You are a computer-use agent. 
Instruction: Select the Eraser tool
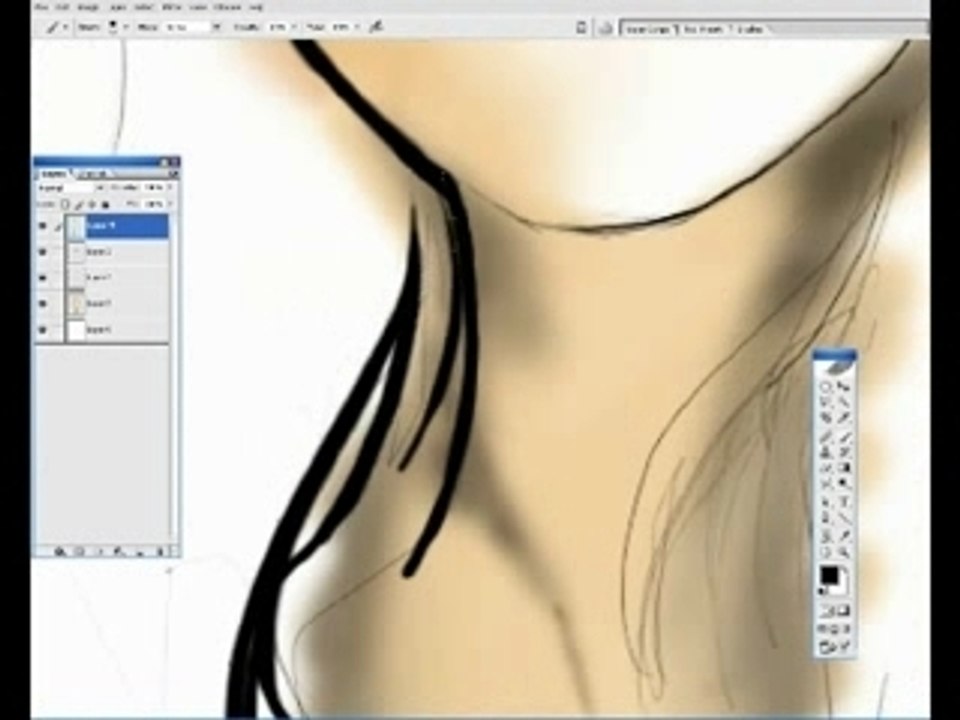[826, 467]
